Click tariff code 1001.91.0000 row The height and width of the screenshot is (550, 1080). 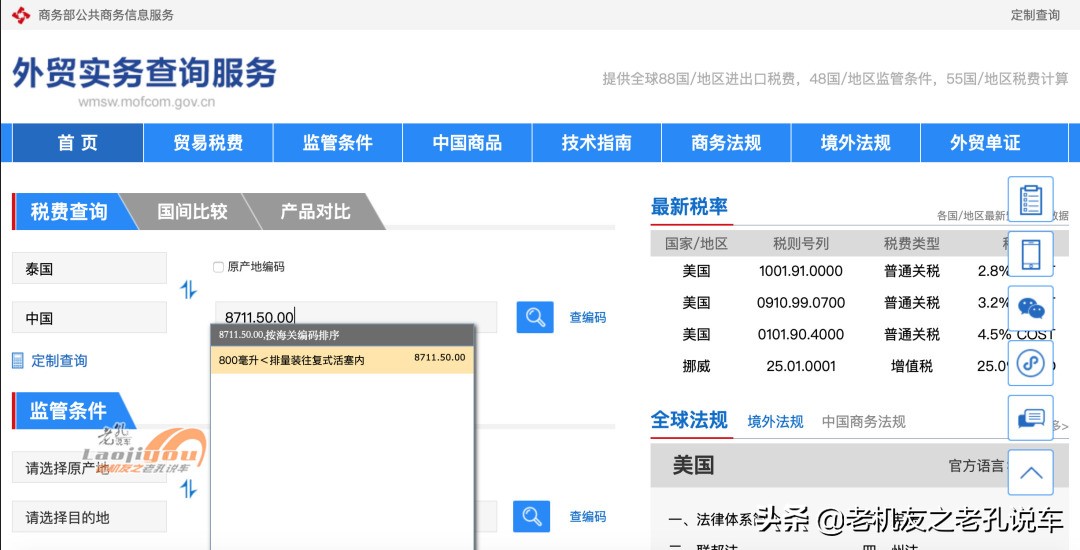[800, 271]
